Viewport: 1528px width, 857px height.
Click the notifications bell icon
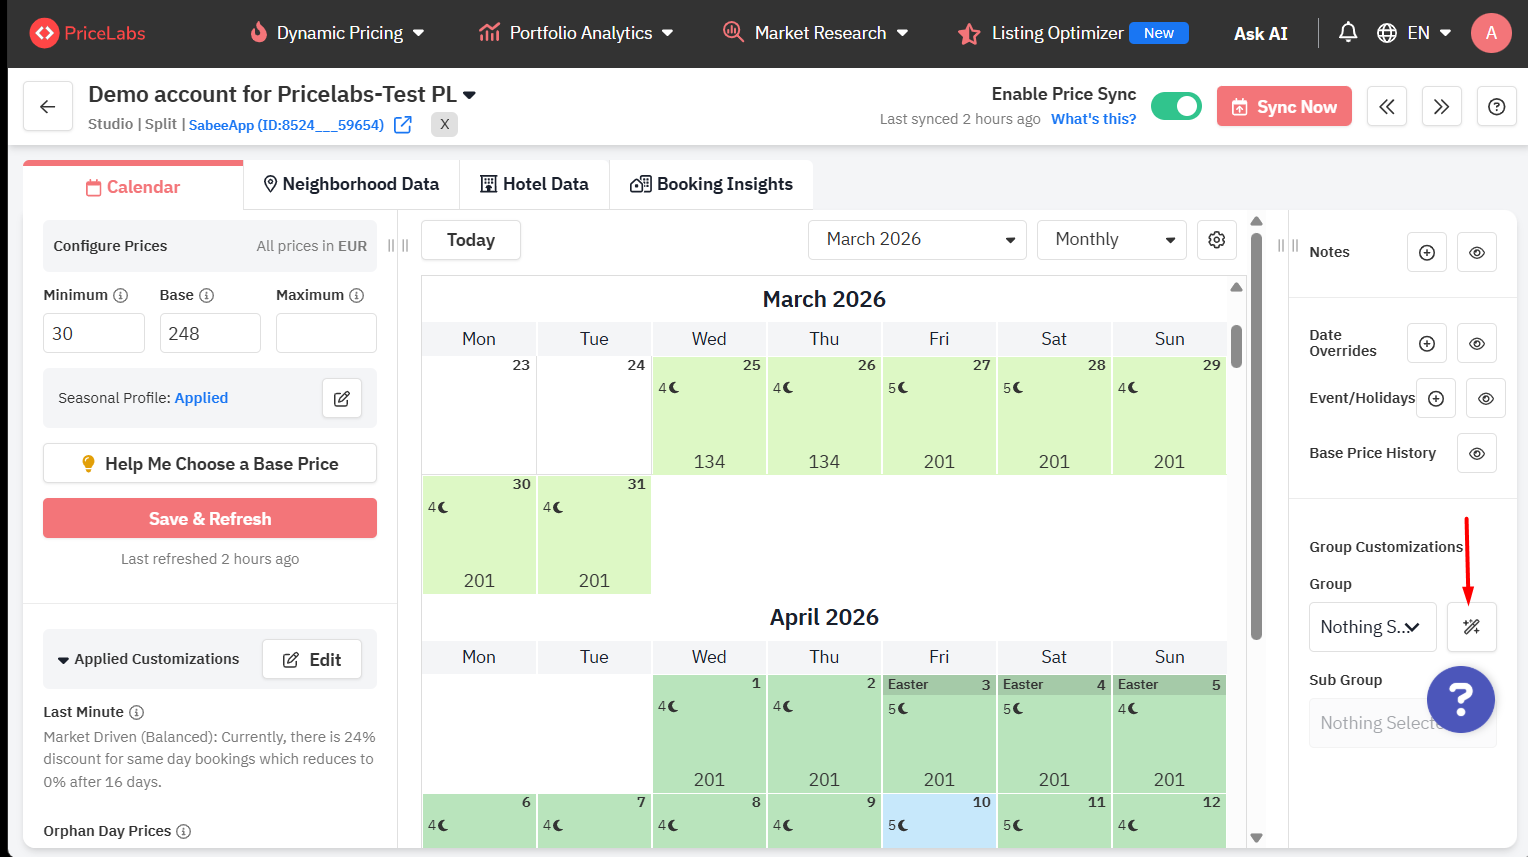coord(1347,33)
